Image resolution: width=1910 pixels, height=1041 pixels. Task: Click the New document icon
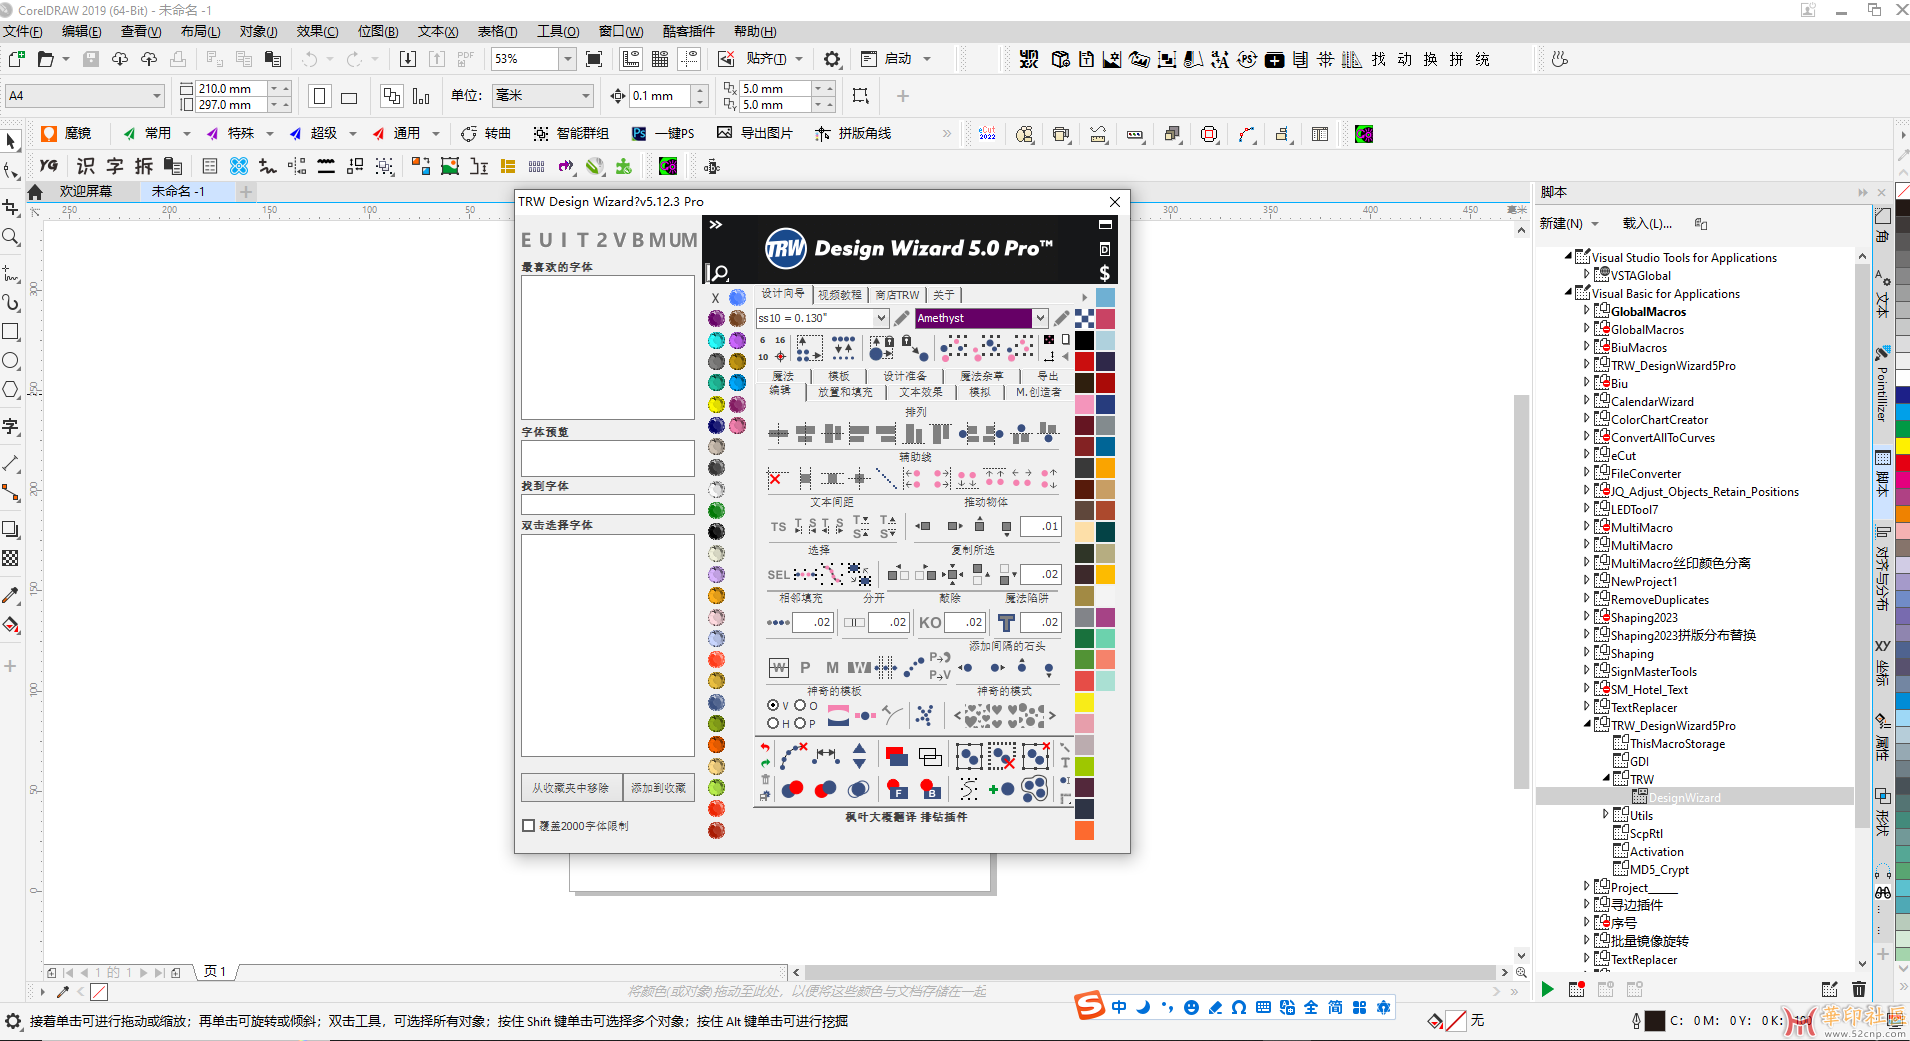[16, 59]
